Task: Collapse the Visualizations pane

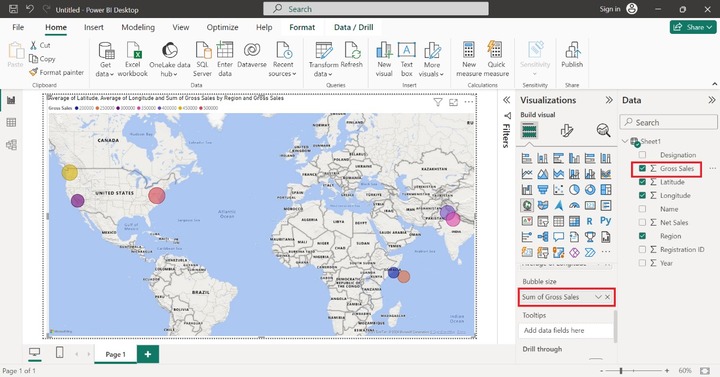Action: (609, 100)
